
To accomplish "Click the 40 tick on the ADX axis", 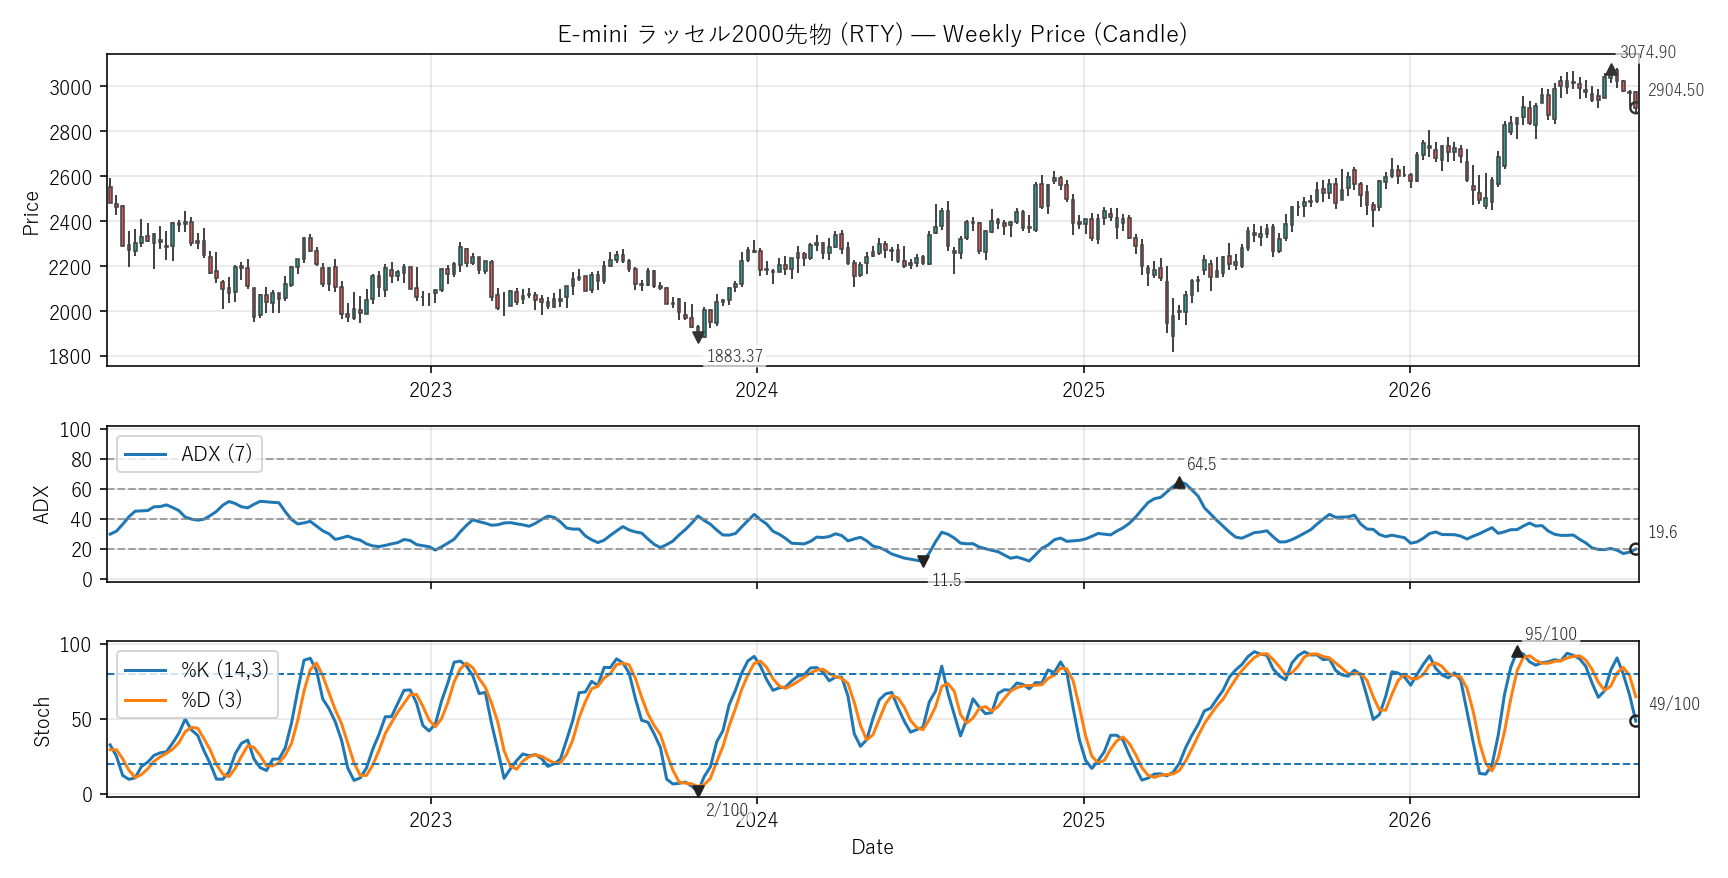I will coord(81,520).
